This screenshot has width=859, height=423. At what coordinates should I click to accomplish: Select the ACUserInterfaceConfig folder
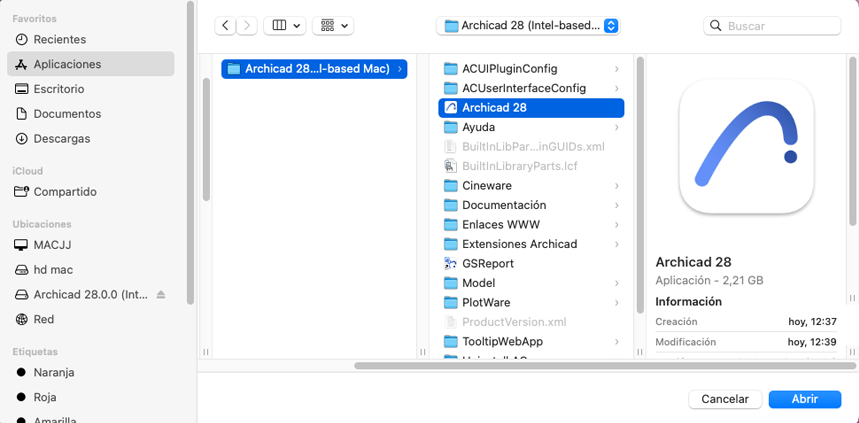[x=531, y=88]
